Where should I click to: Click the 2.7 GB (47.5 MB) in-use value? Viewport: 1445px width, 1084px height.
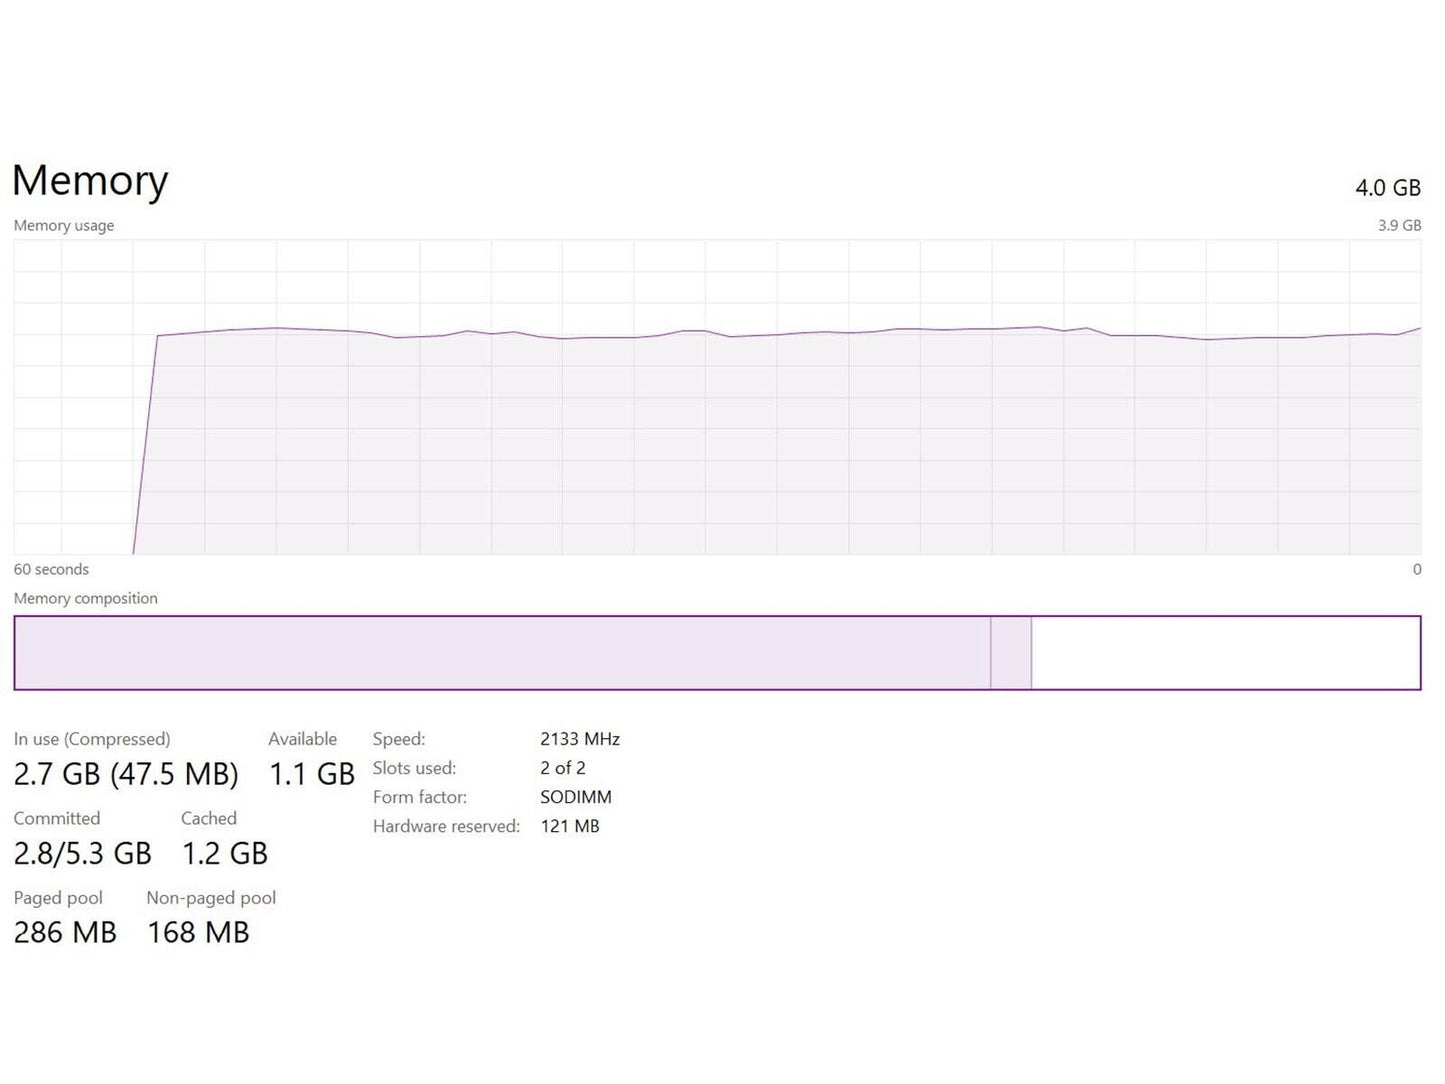tap(126, 774)
